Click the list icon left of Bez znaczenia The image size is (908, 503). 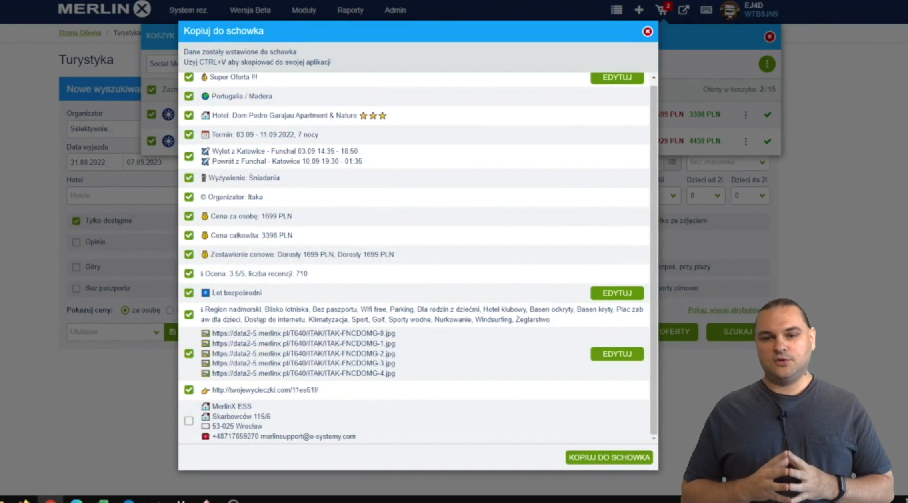[x=672, y=162]
